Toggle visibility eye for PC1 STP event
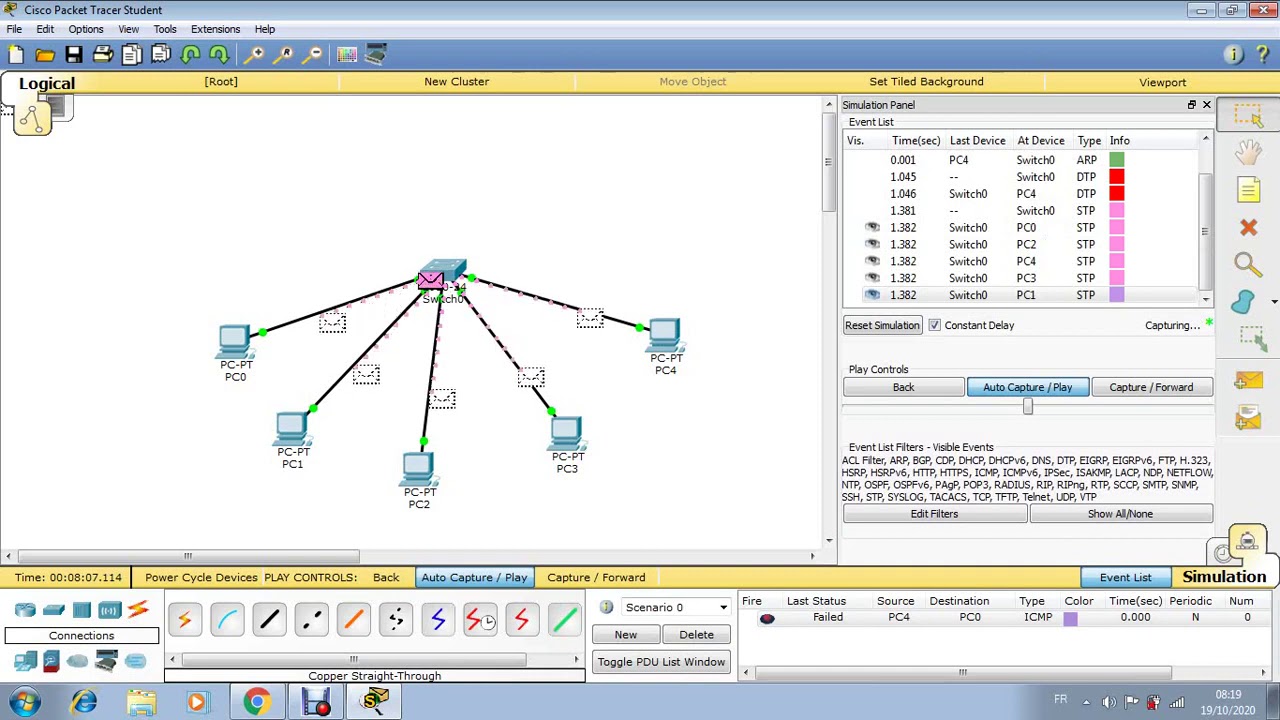 [872, 295]
